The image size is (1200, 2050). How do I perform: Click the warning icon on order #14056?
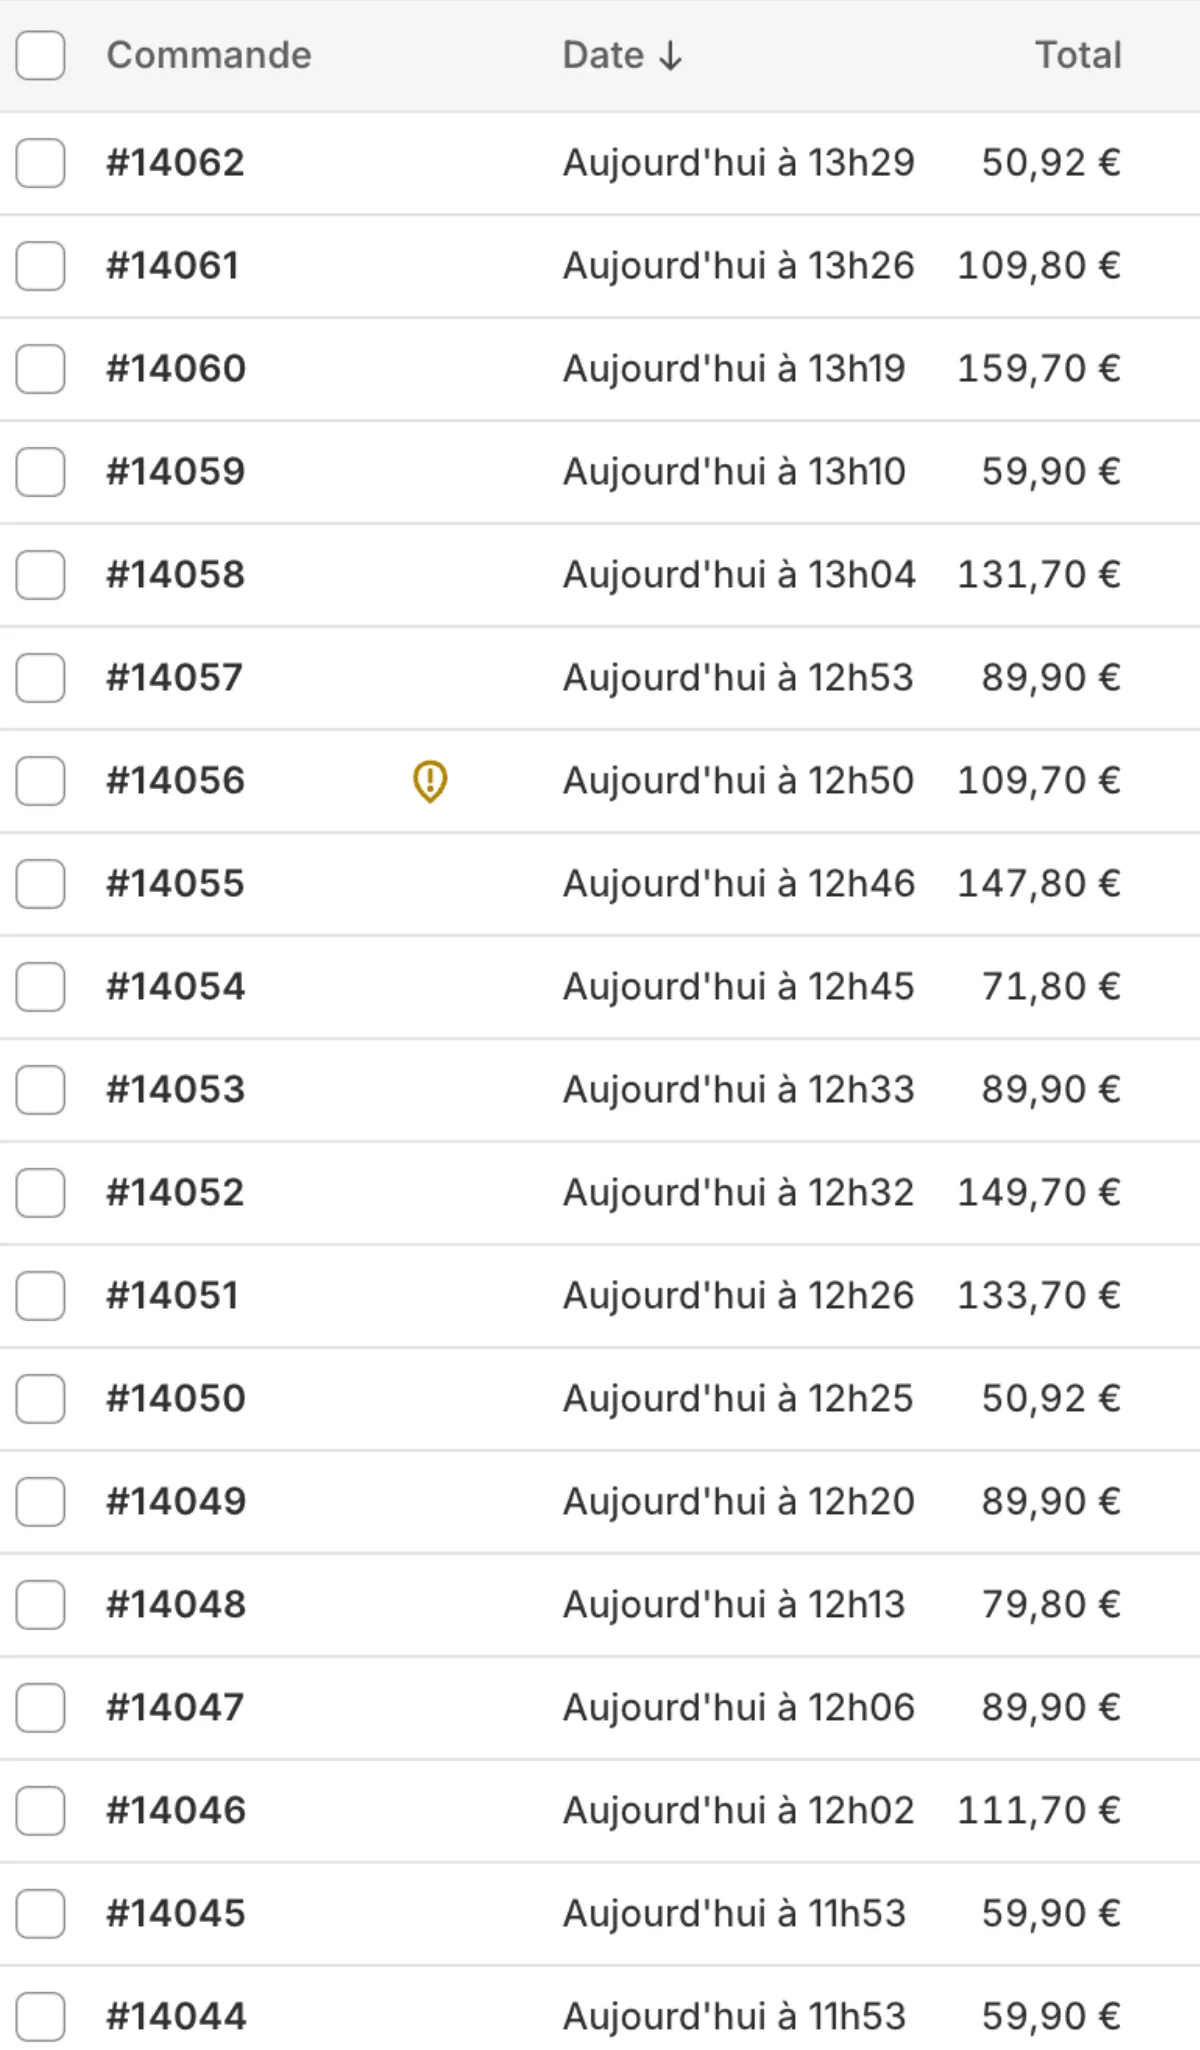point(430,781)
